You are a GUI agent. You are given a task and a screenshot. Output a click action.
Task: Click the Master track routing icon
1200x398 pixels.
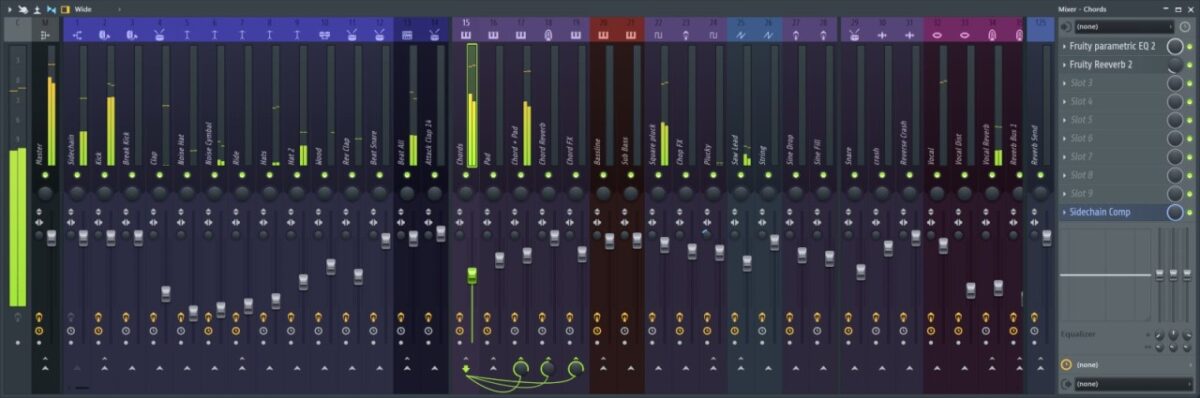coord(45,35)
